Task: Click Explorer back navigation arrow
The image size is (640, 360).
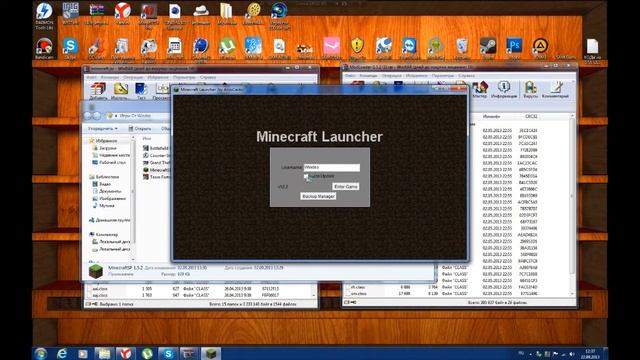Action: point(88,116)
